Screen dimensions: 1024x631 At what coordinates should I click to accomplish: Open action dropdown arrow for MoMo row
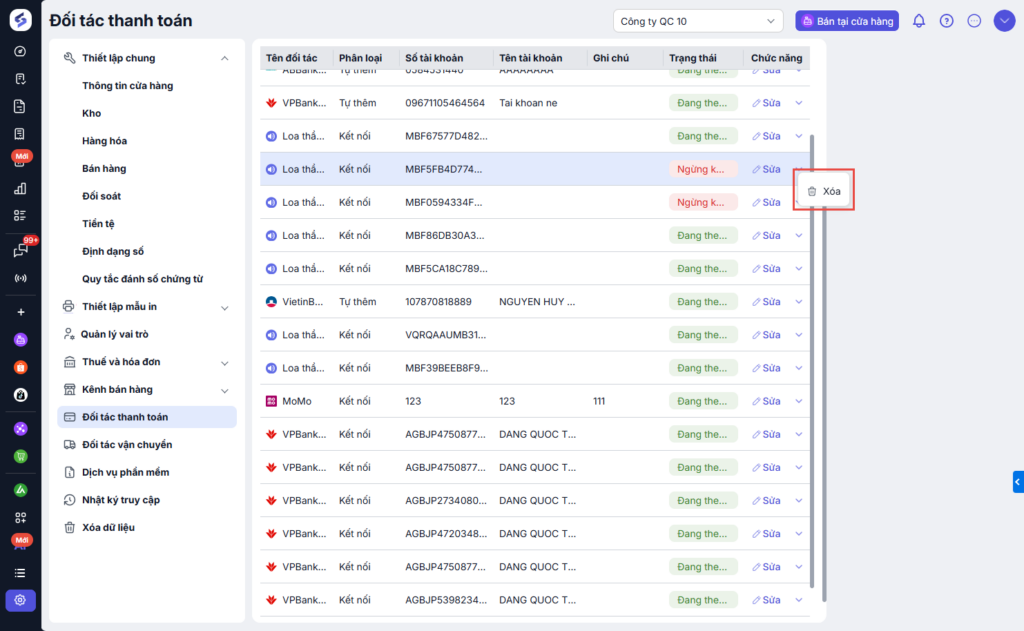click(798, 401)
